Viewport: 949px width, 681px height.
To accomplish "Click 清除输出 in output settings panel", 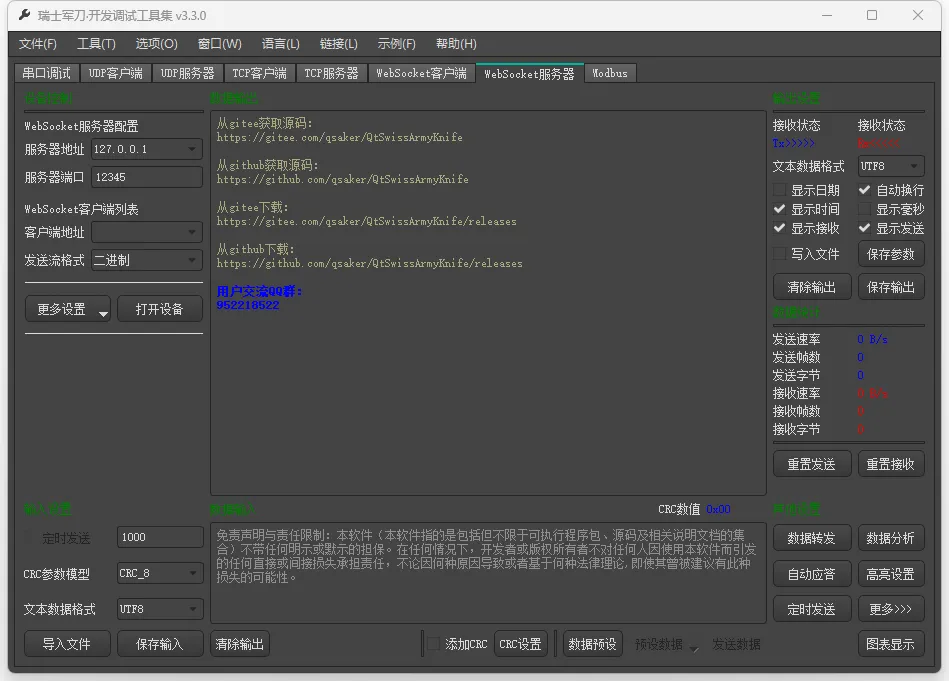I will [x=812, y=287].
